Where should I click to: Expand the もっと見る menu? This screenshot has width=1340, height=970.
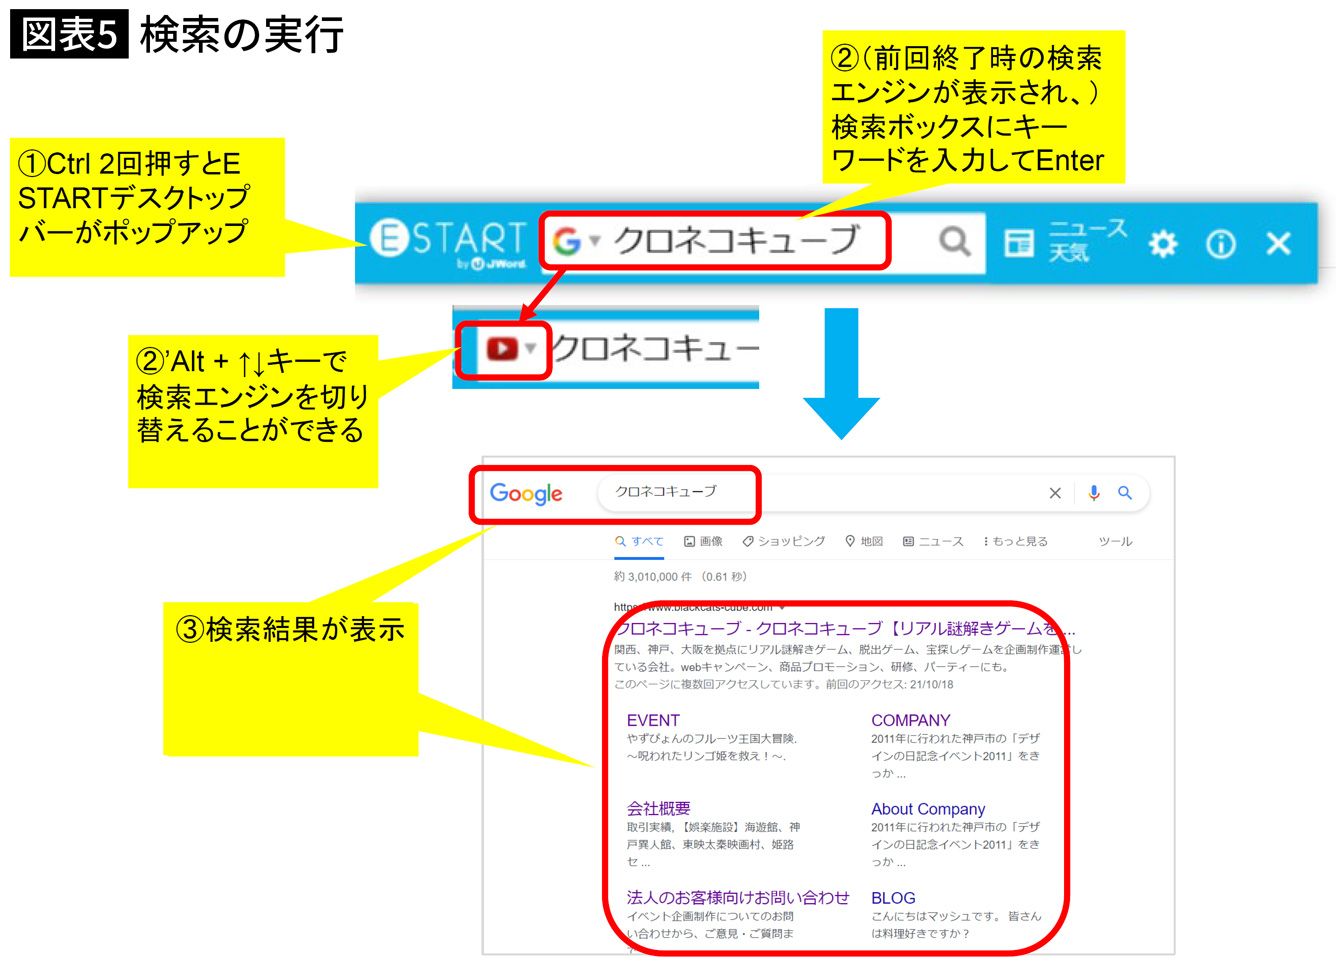pos(1016,541)
